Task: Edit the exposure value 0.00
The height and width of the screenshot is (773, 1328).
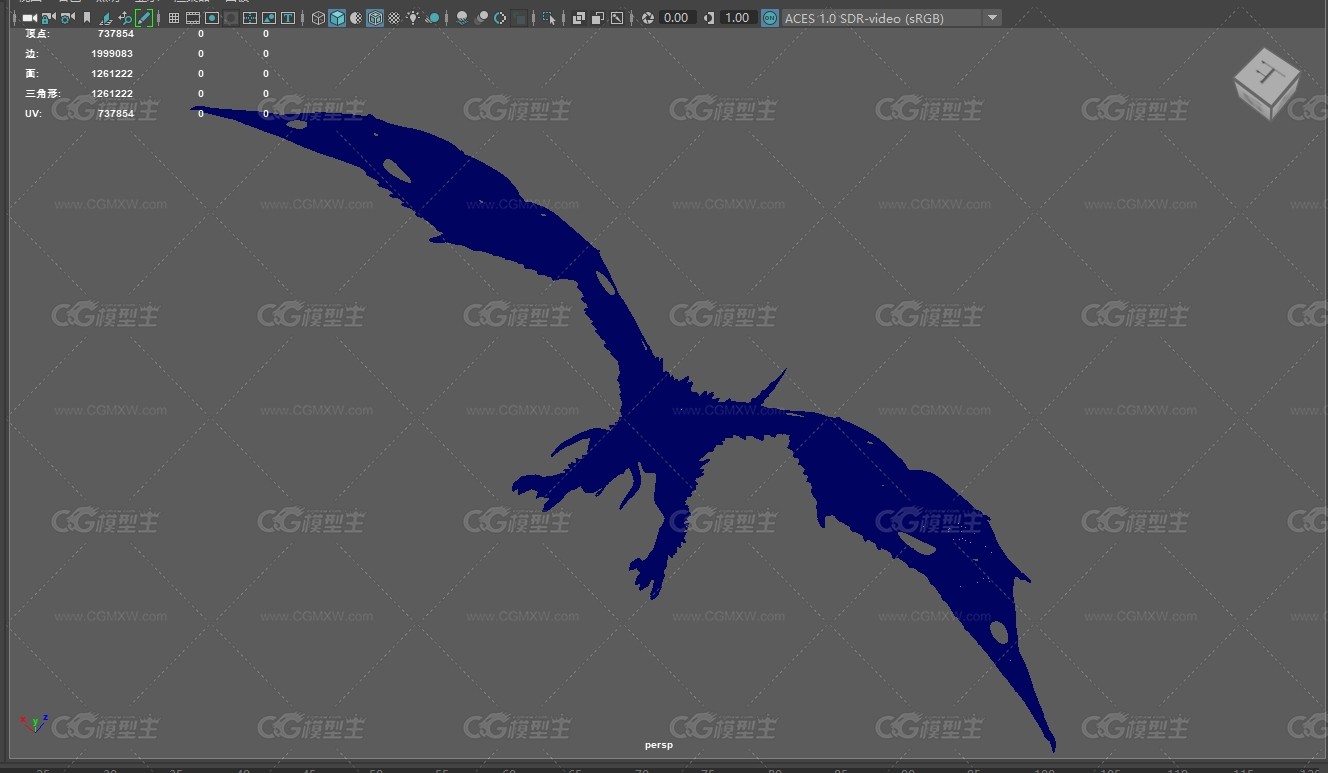Action: coord(677,18)
